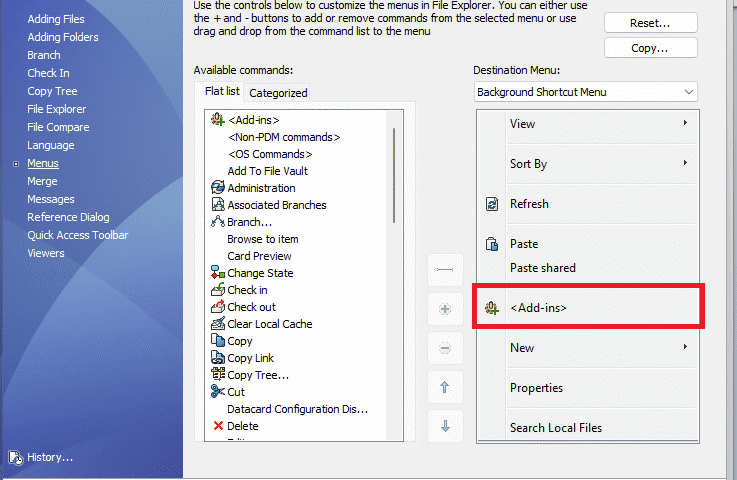Click the Associated Branches icon
Viewport: 737px width, 480px height.
(217, 204)
